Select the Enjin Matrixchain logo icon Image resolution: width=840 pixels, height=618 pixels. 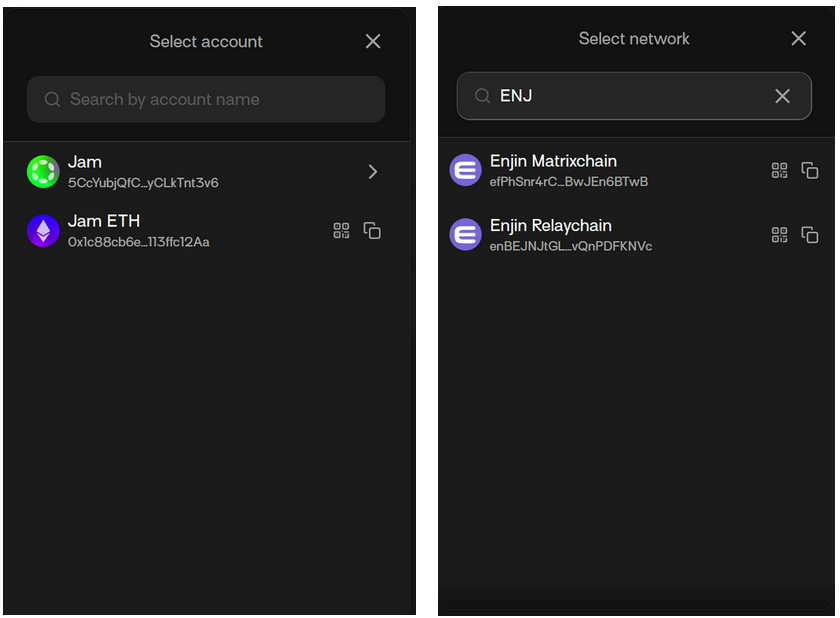point(466,170)
